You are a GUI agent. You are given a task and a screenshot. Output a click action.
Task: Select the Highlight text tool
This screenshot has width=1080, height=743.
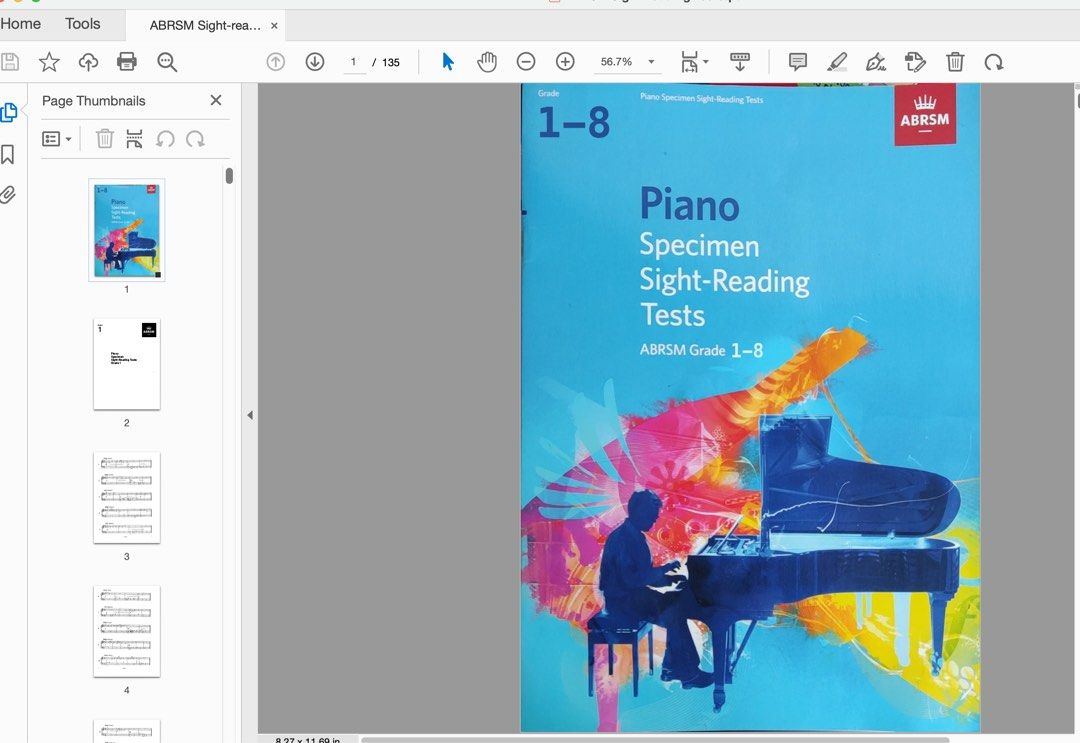837,62
